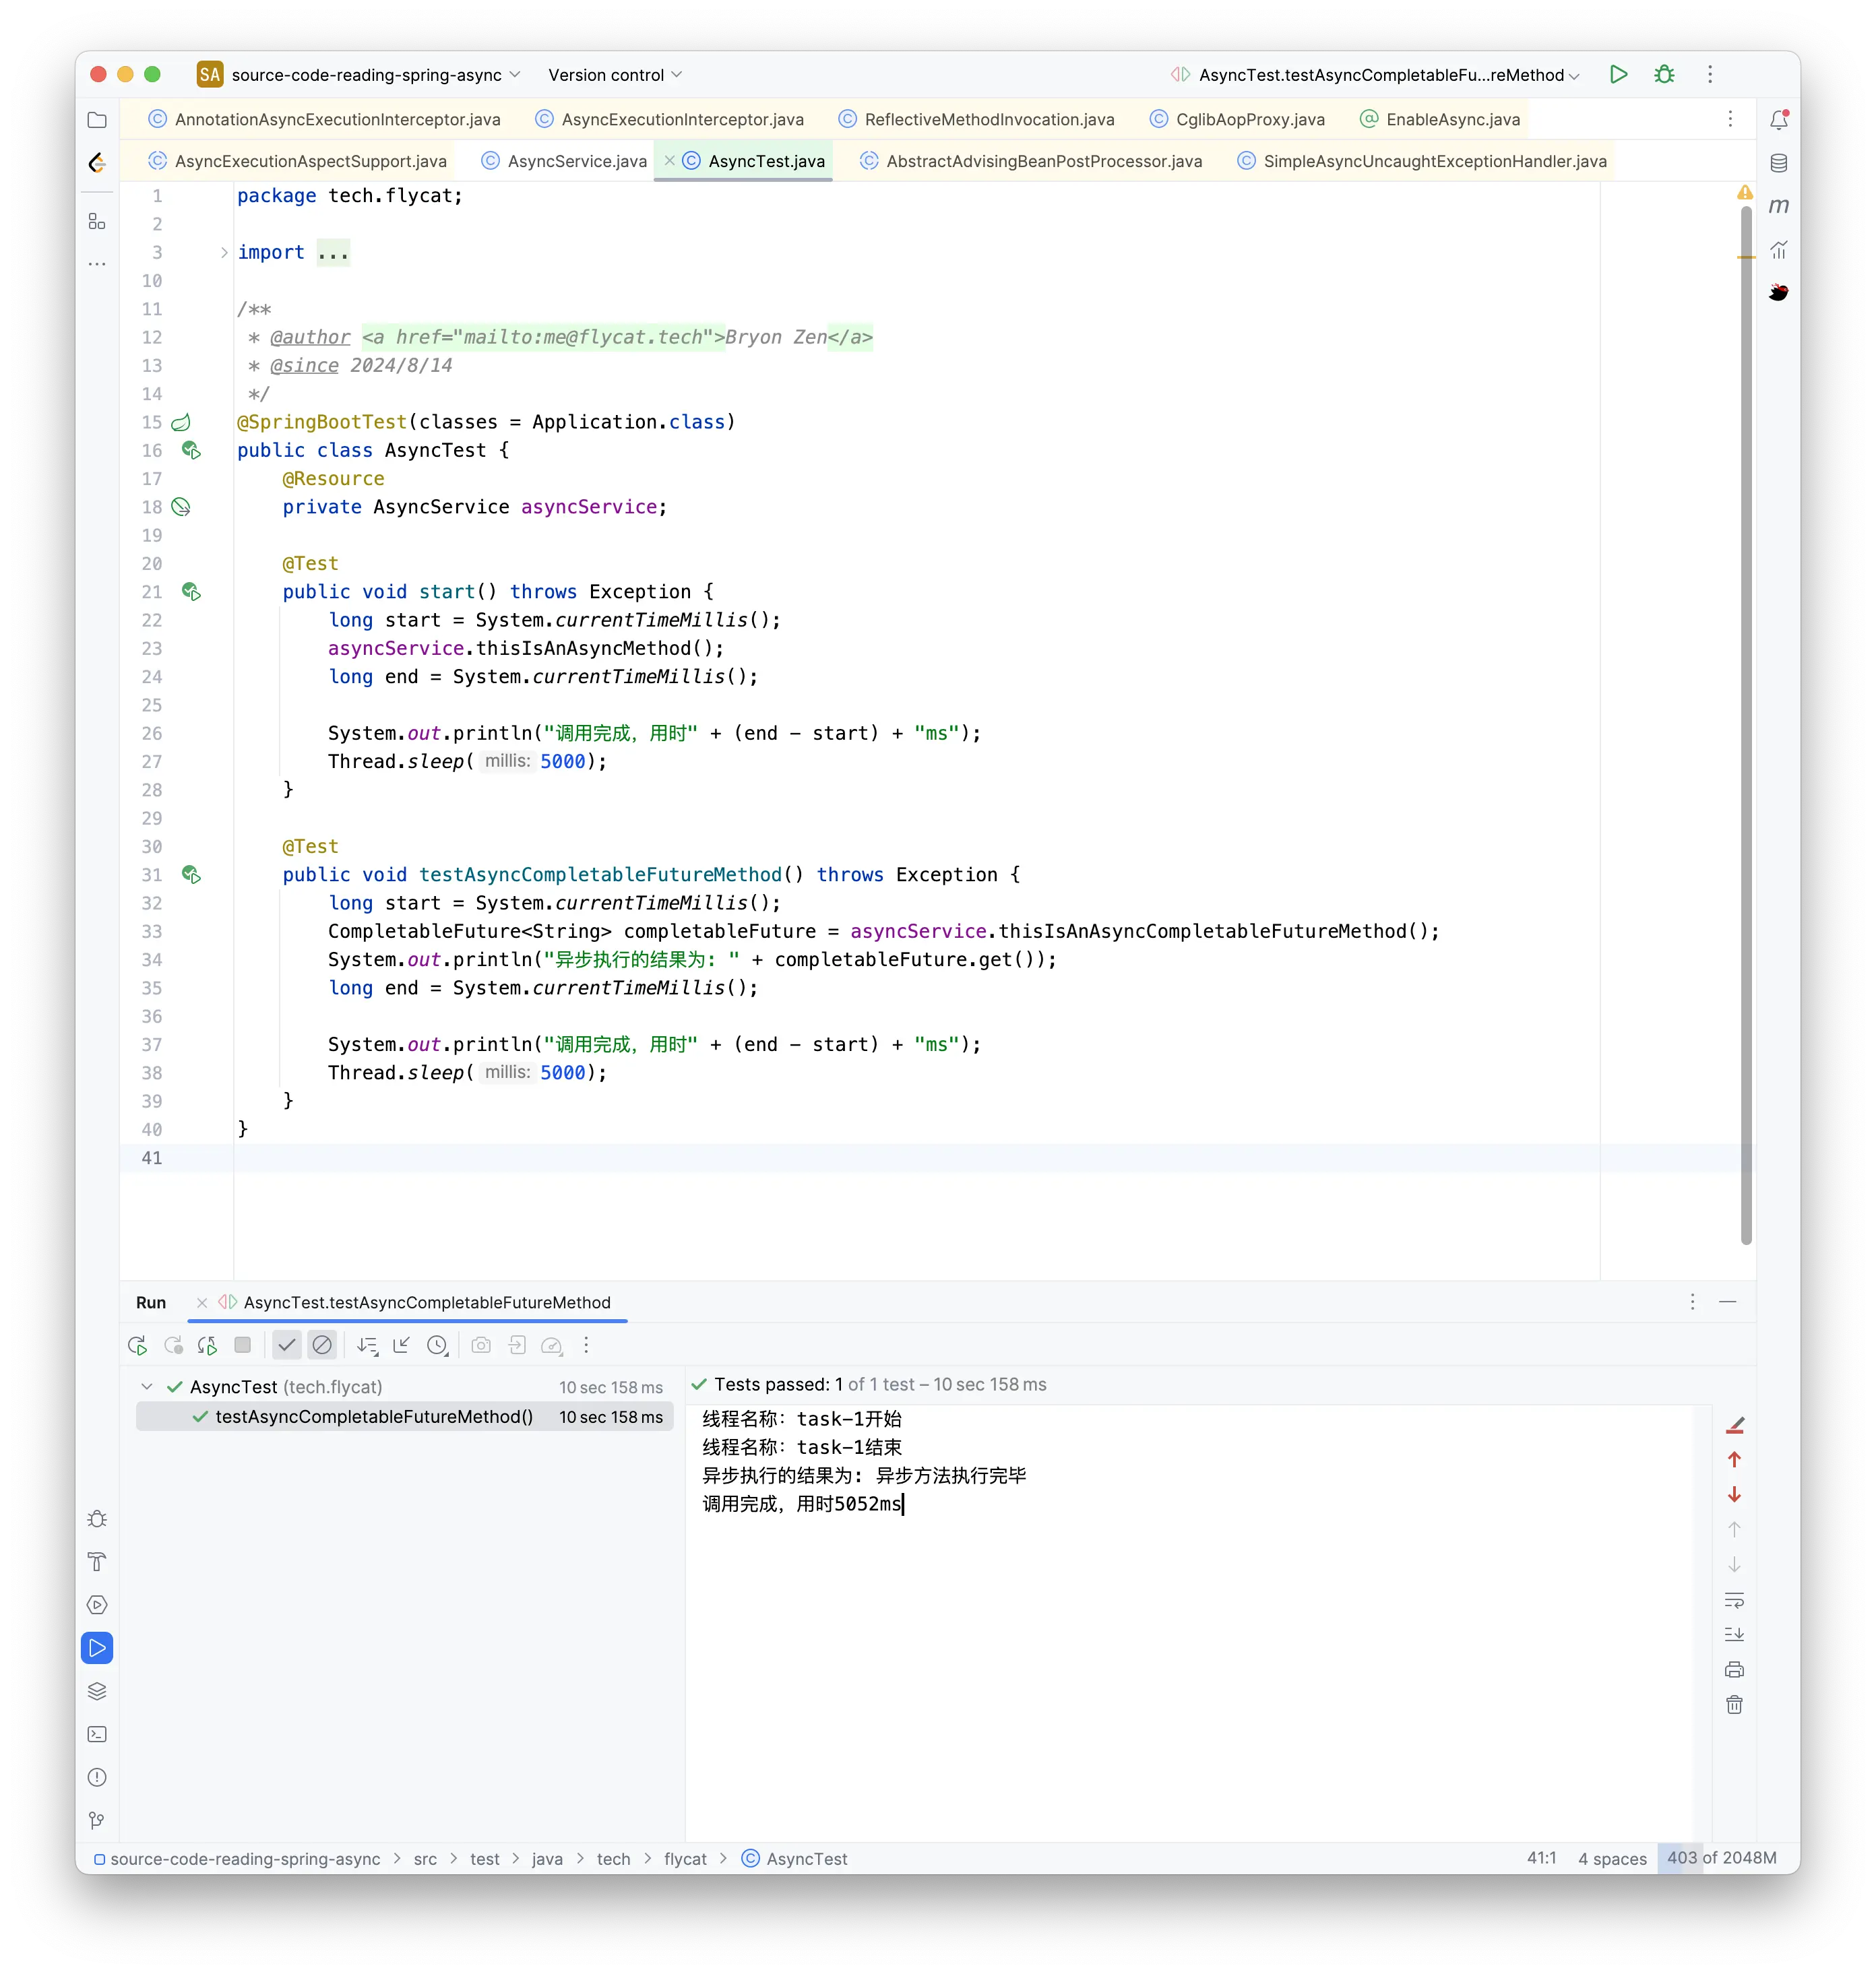Image resolution: width=1876 pixels, height=1974 pixels.
Task: Click the editor vertical scrollbar
Action: (1746, 725)
